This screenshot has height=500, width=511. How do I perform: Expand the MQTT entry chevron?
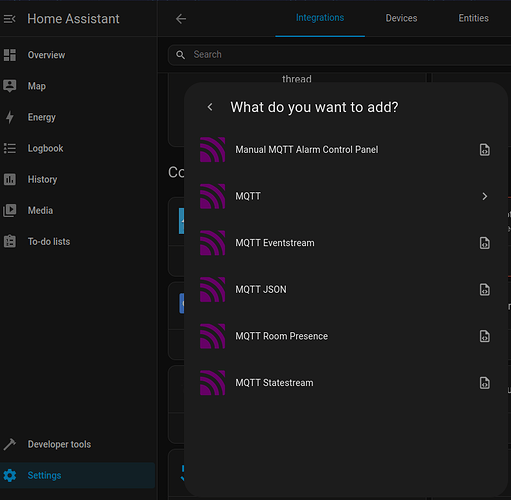tap(485, 196)
